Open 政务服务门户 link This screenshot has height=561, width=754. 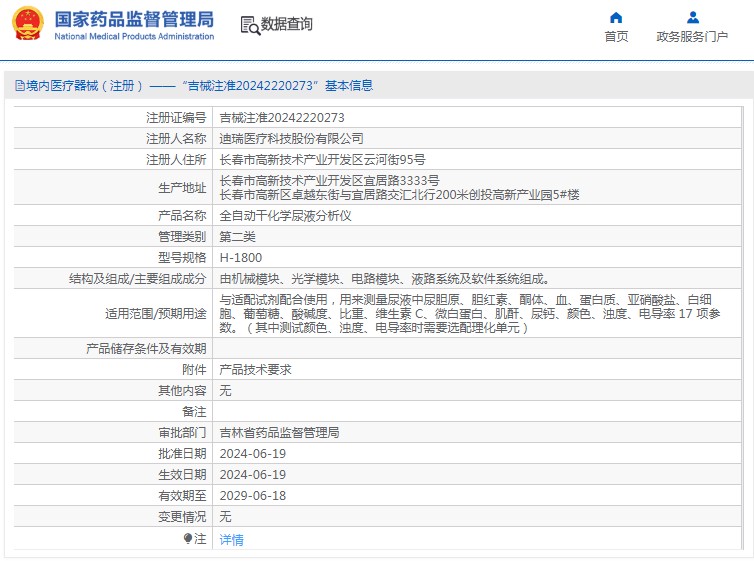coord(692,37)
